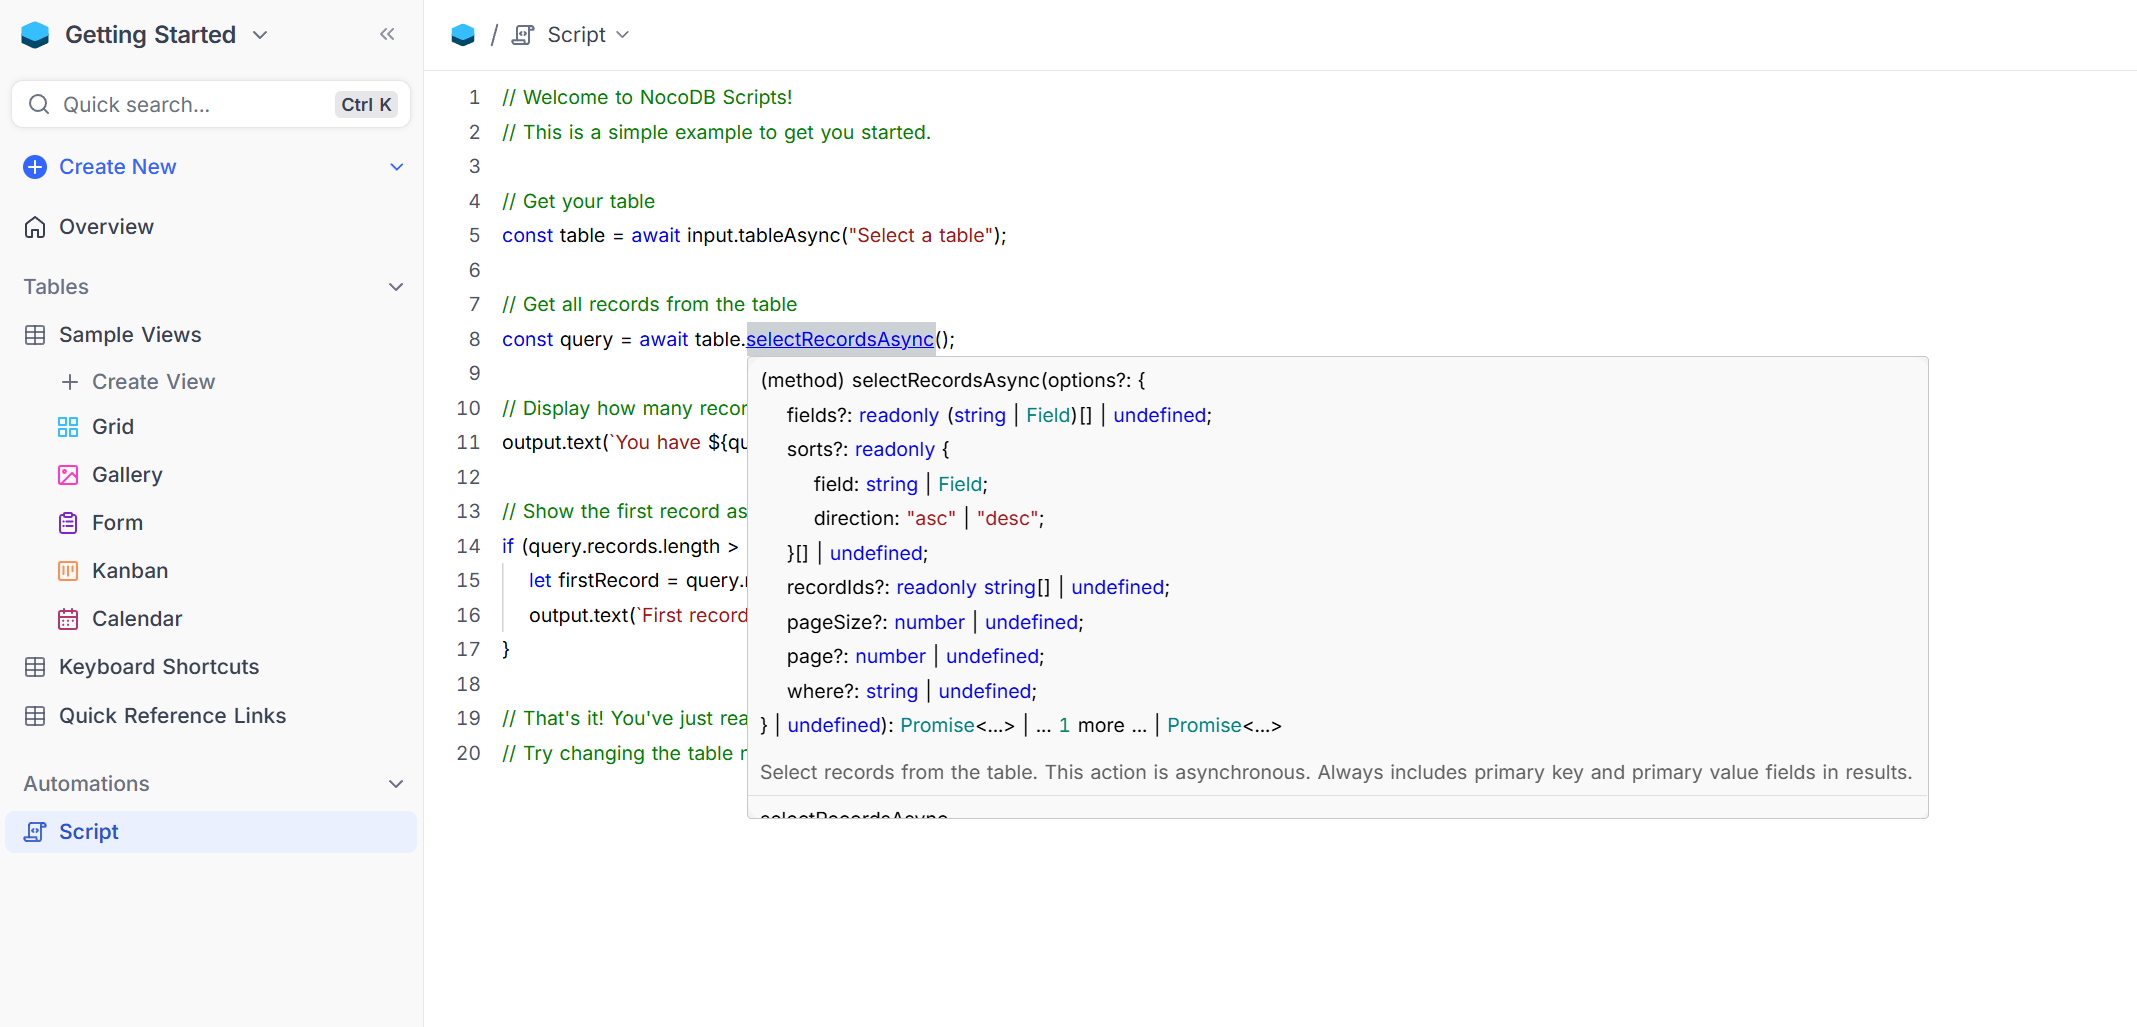Collapse the Automations section
Viewport: 2137px width, 1027px height.
point(396,784)
